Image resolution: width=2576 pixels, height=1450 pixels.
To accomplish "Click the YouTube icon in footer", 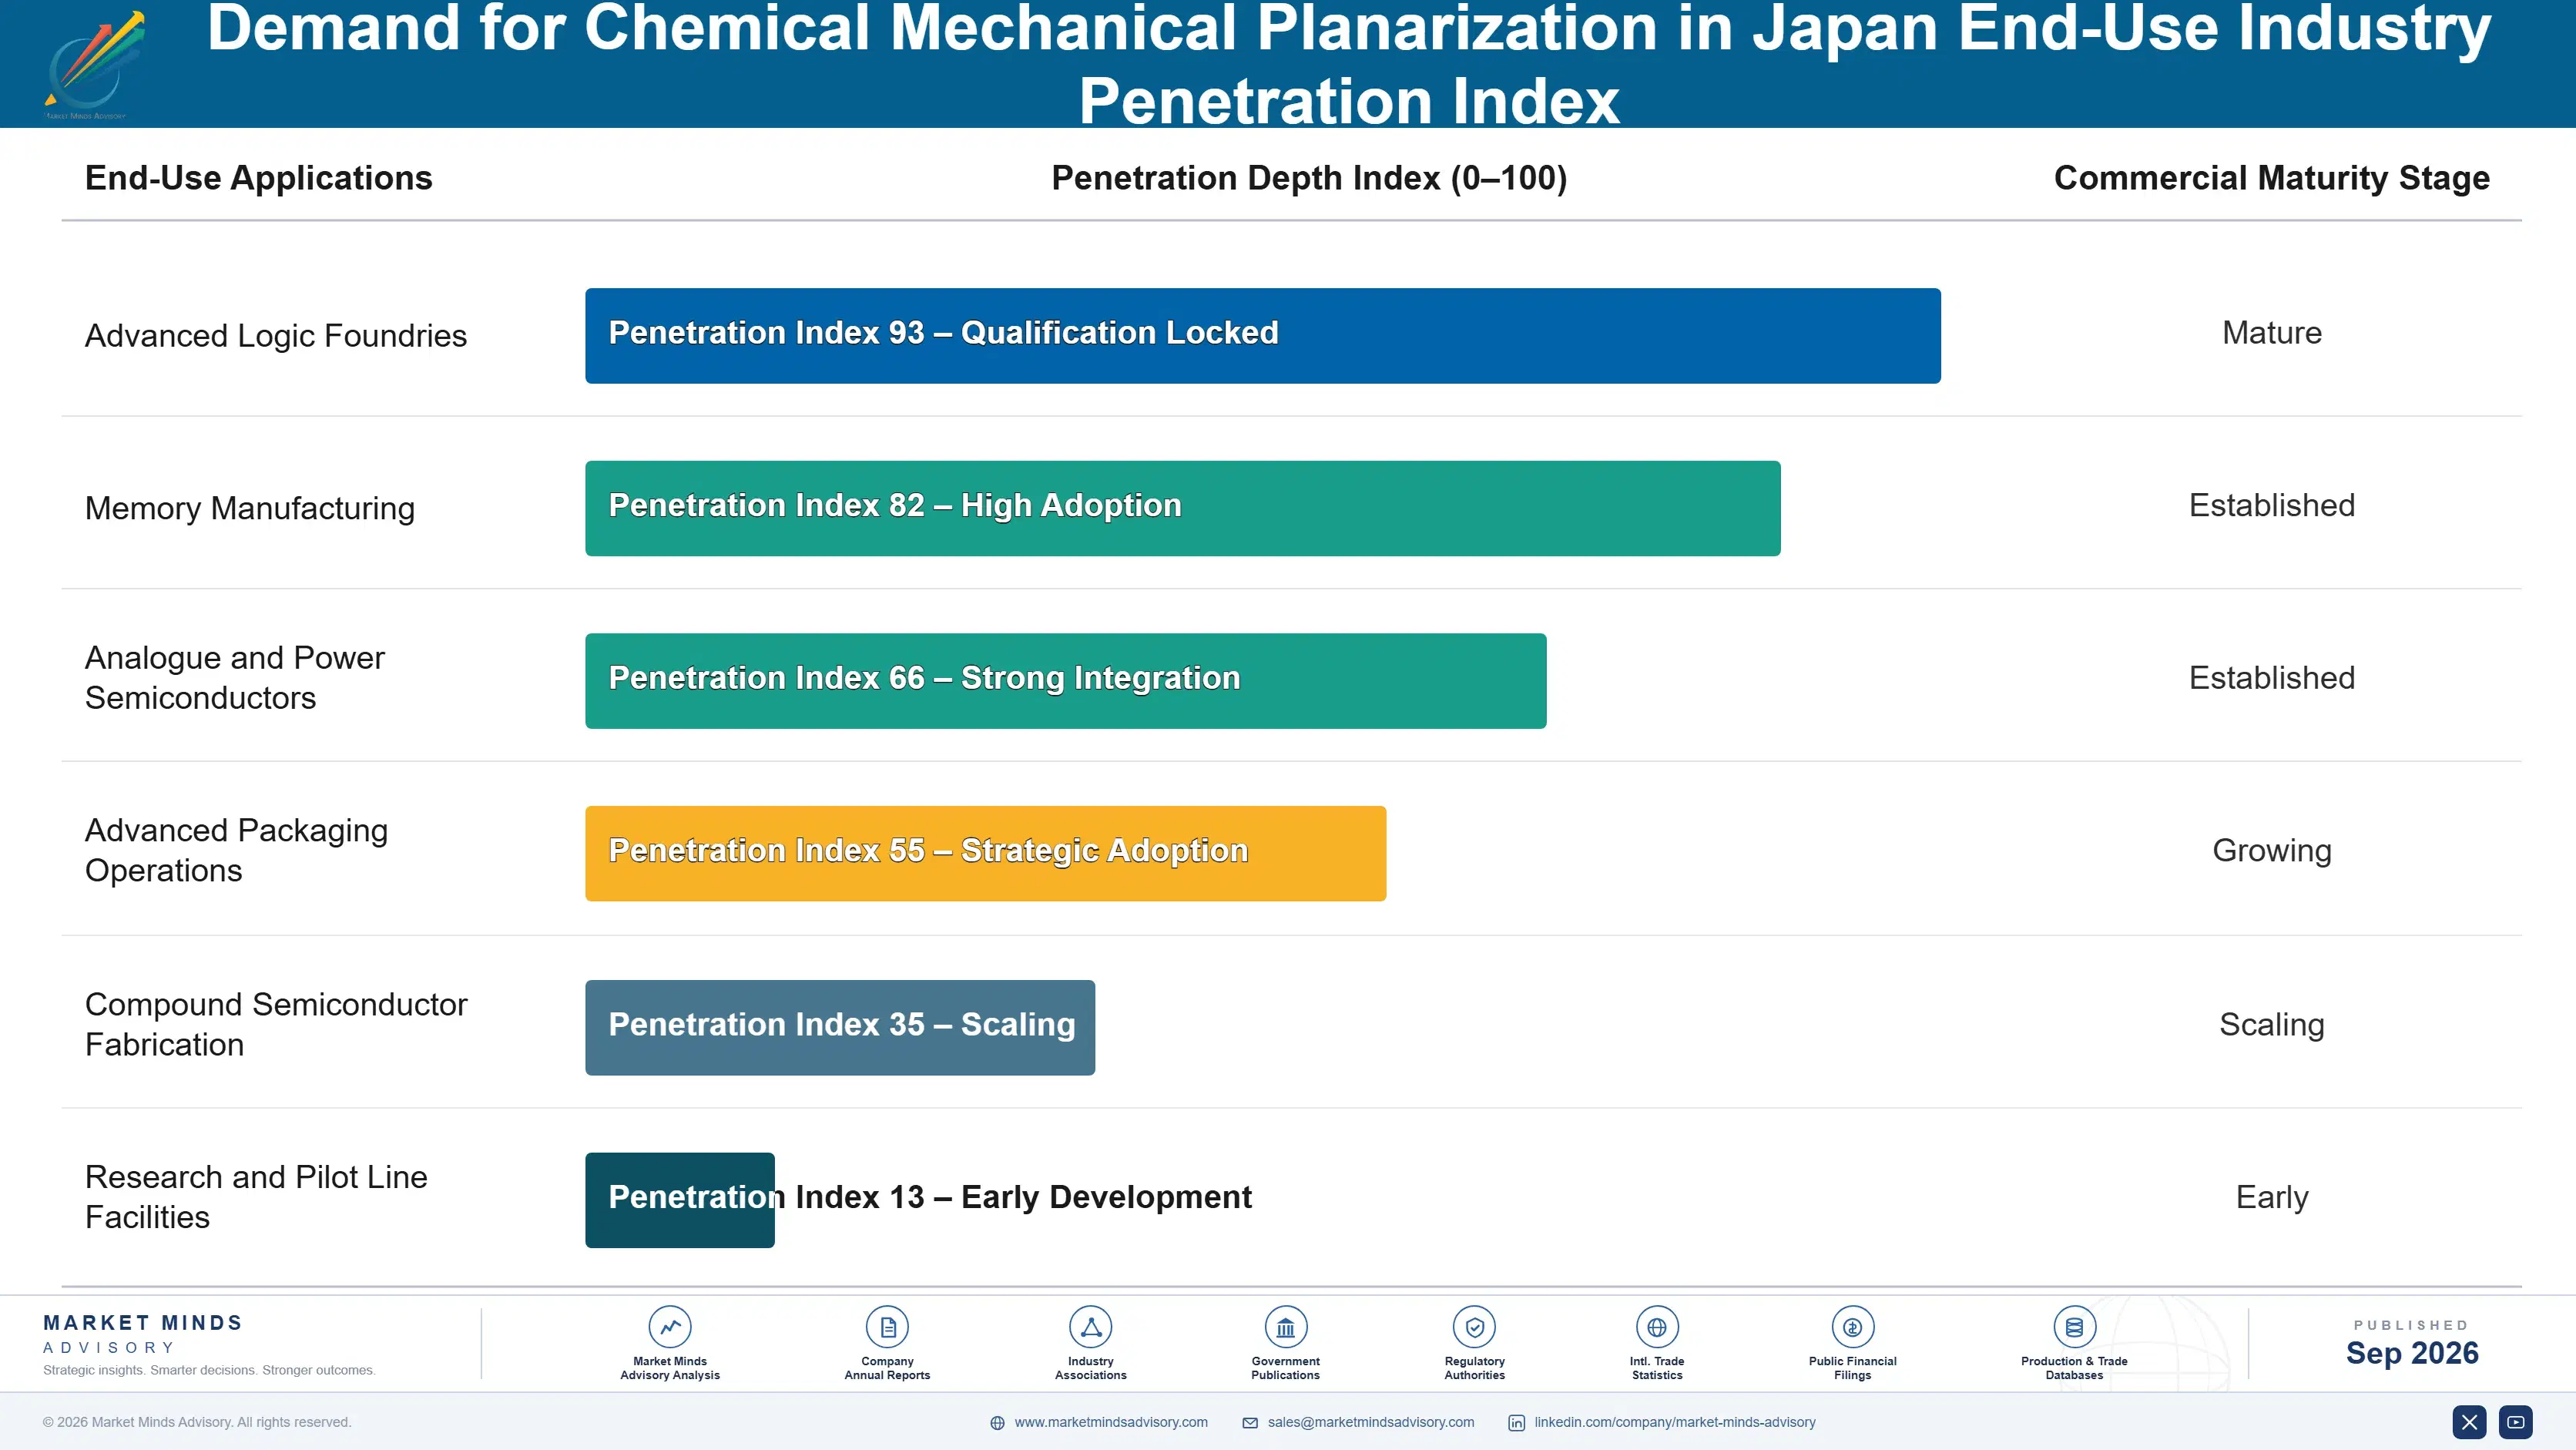I will pos(2516,1422).
